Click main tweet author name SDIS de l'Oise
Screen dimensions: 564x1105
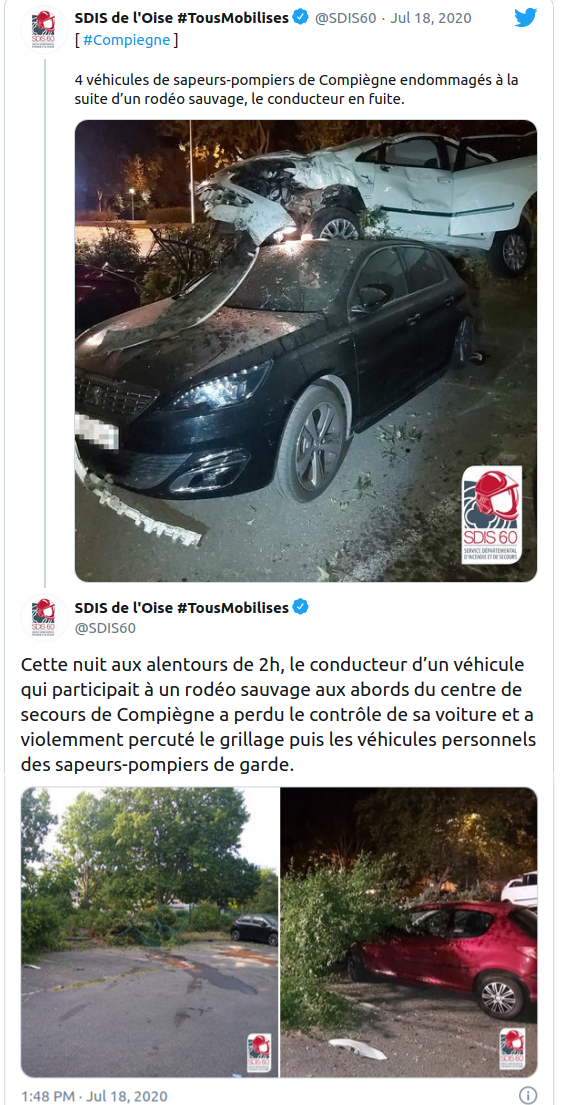pos(182,607)
